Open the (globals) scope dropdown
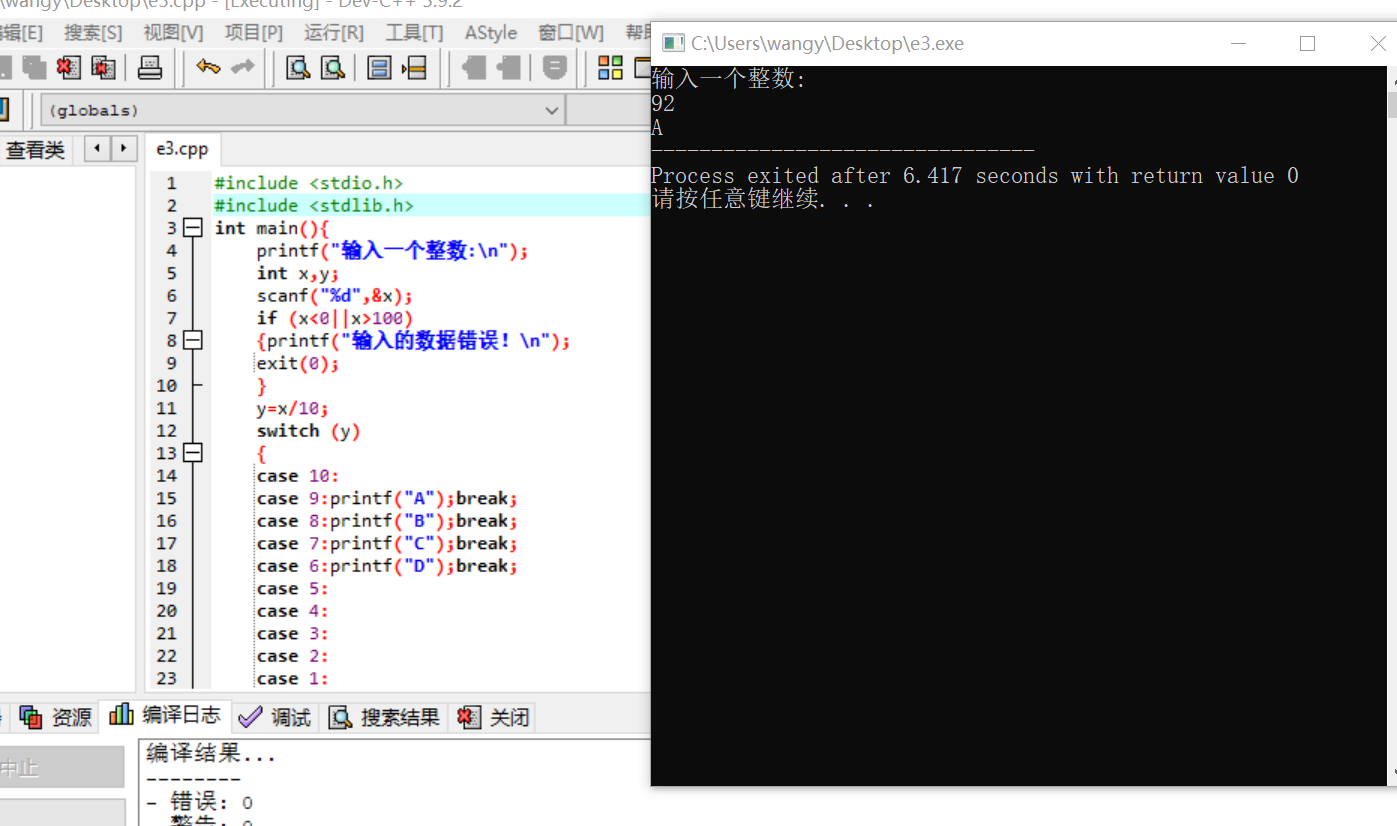The width and height of the screenshot is (1397, 826). [302, 110]
